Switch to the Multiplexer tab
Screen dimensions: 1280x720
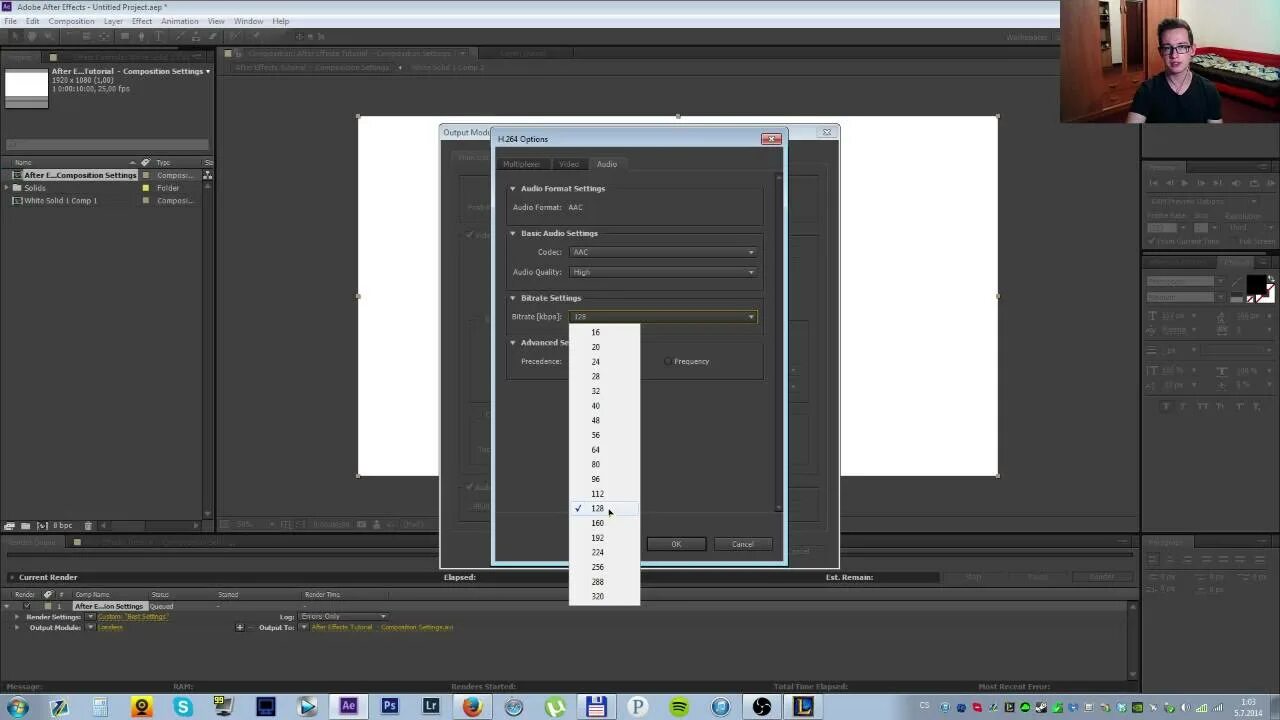pos(521,164)
